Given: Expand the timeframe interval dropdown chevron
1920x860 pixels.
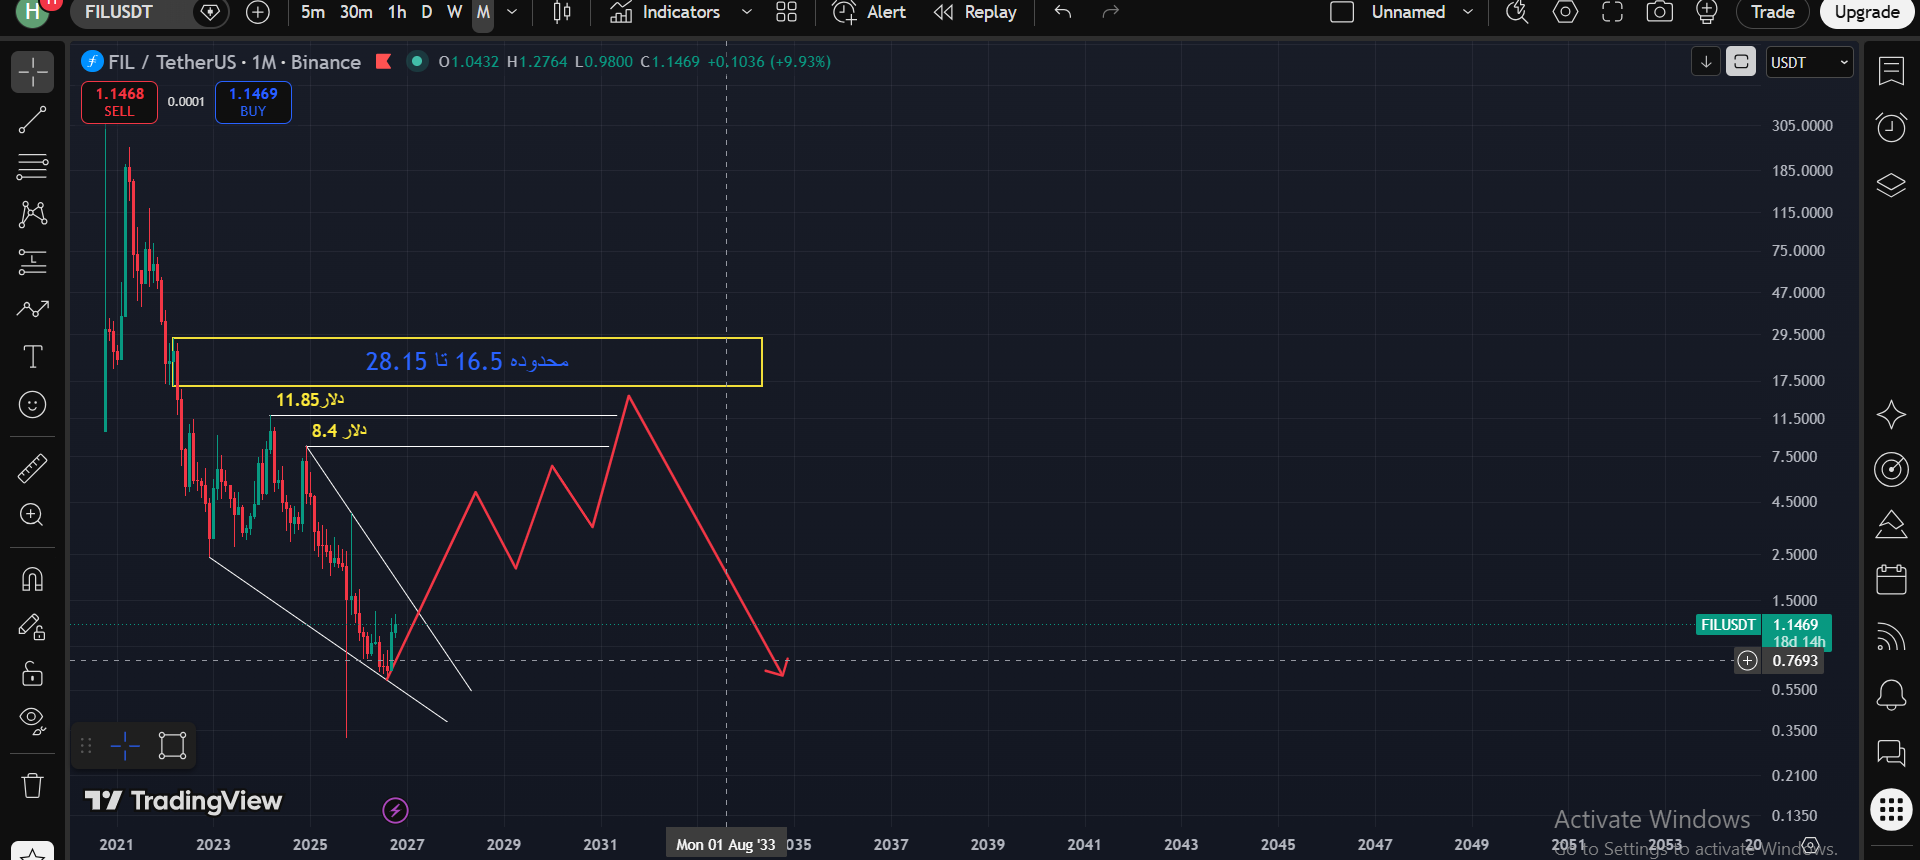Looking at the screenshot, I should [512, 12].
